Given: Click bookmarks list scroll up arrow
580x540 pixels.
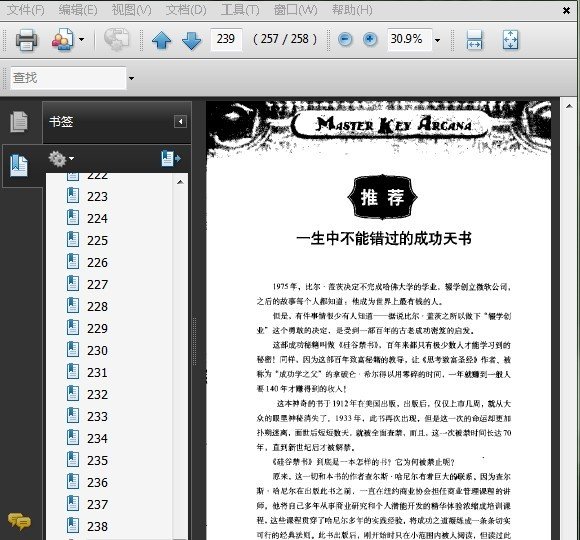Looking at the screenshot, I should [x=180, y=182].
